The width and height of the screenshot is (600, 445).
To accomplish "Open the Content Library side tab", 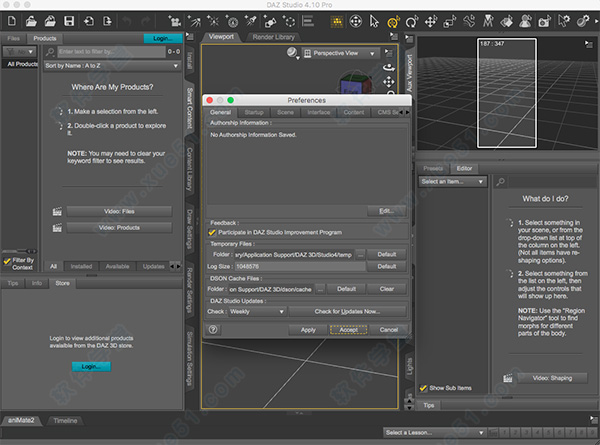I will coord(189,169).
